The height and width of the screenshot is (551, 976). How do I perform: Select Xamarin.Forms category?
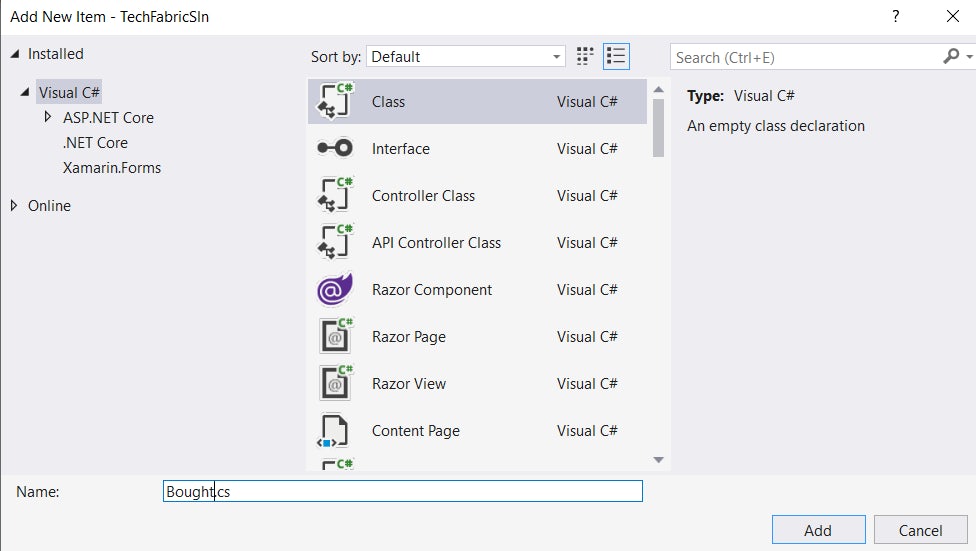pos(111,167)
